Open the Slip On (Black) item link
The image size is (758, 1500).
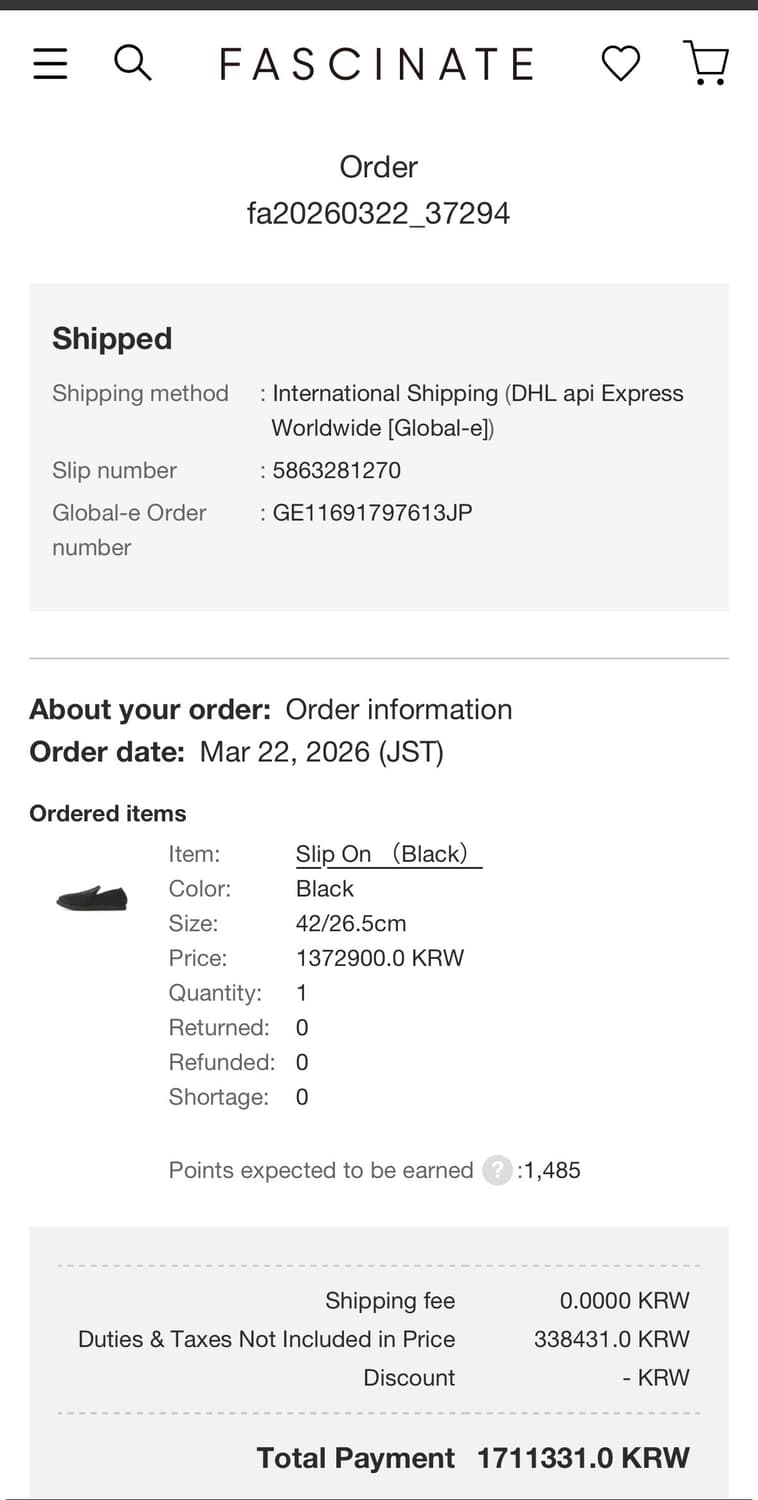coord(388,854)
